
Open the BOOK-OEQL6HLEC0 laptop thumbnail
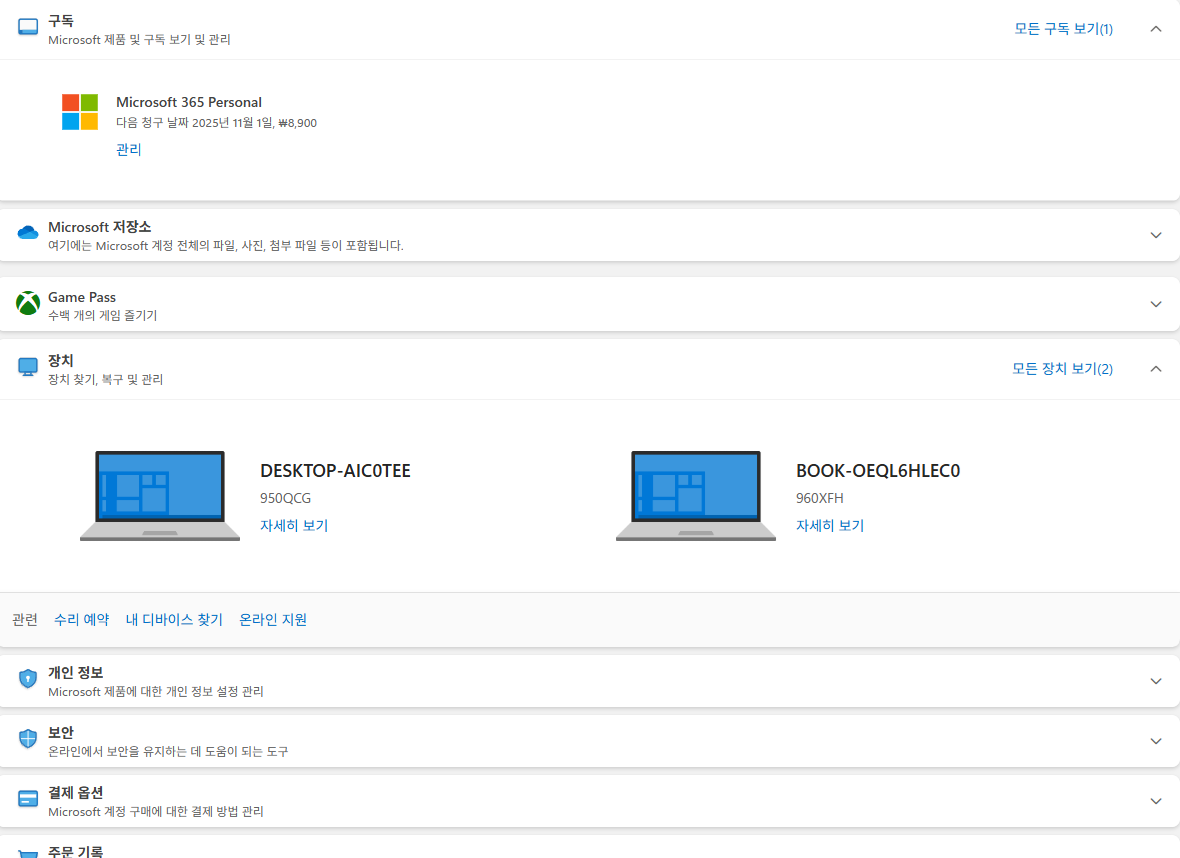pyautogui.click(x=696, y=496)
